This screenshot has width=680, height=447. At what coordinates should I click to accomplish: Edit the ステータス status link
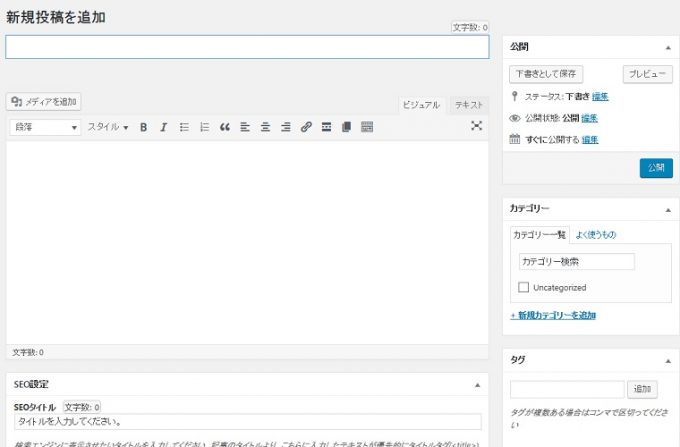[600, 96]
